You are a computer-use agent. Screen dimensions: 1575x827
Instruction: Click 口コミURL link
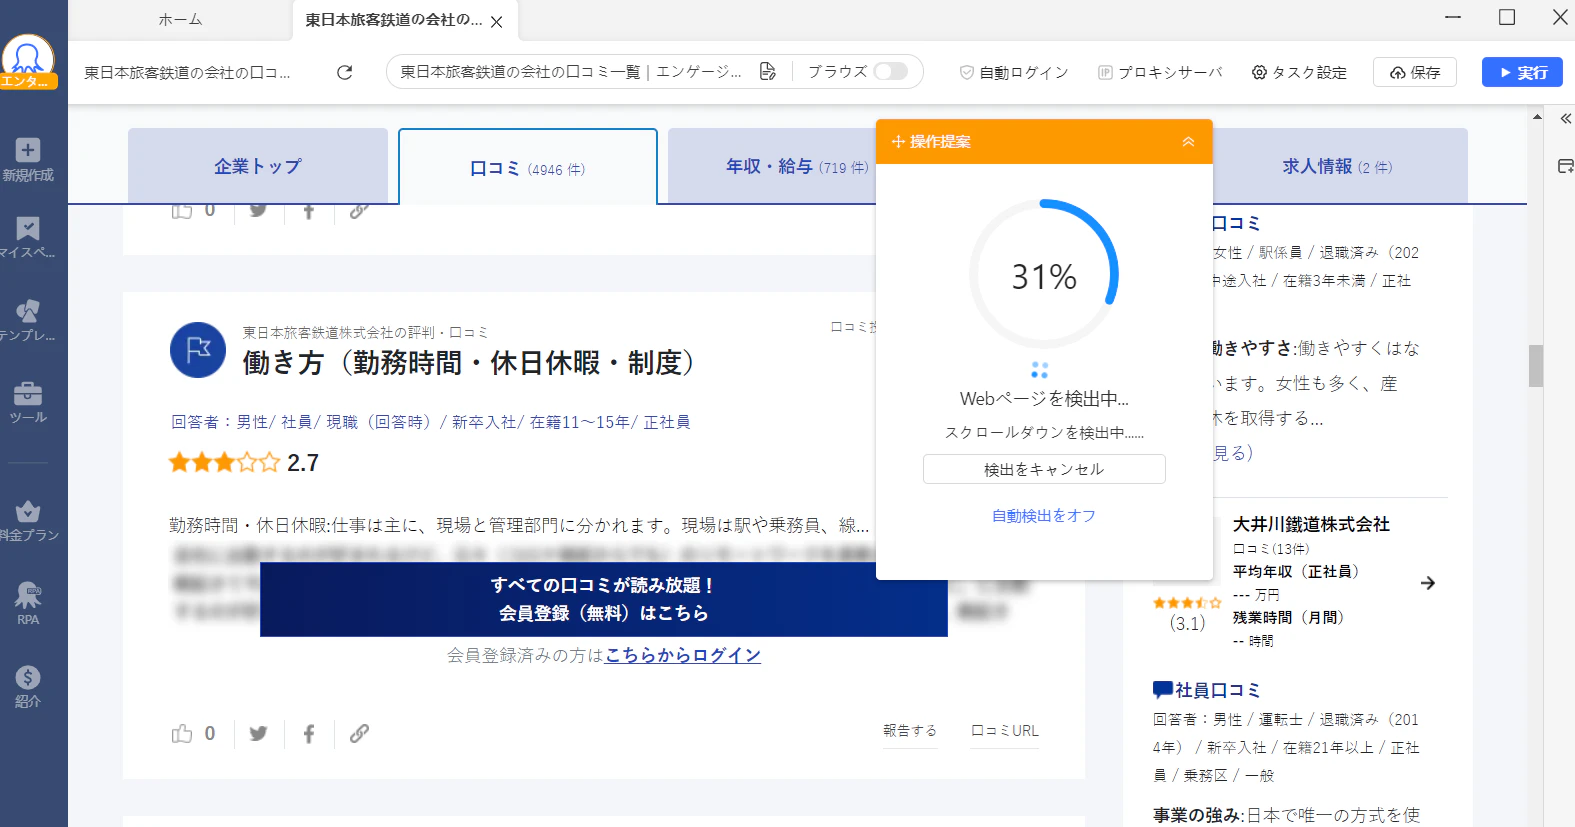(x=1005, y=731)
